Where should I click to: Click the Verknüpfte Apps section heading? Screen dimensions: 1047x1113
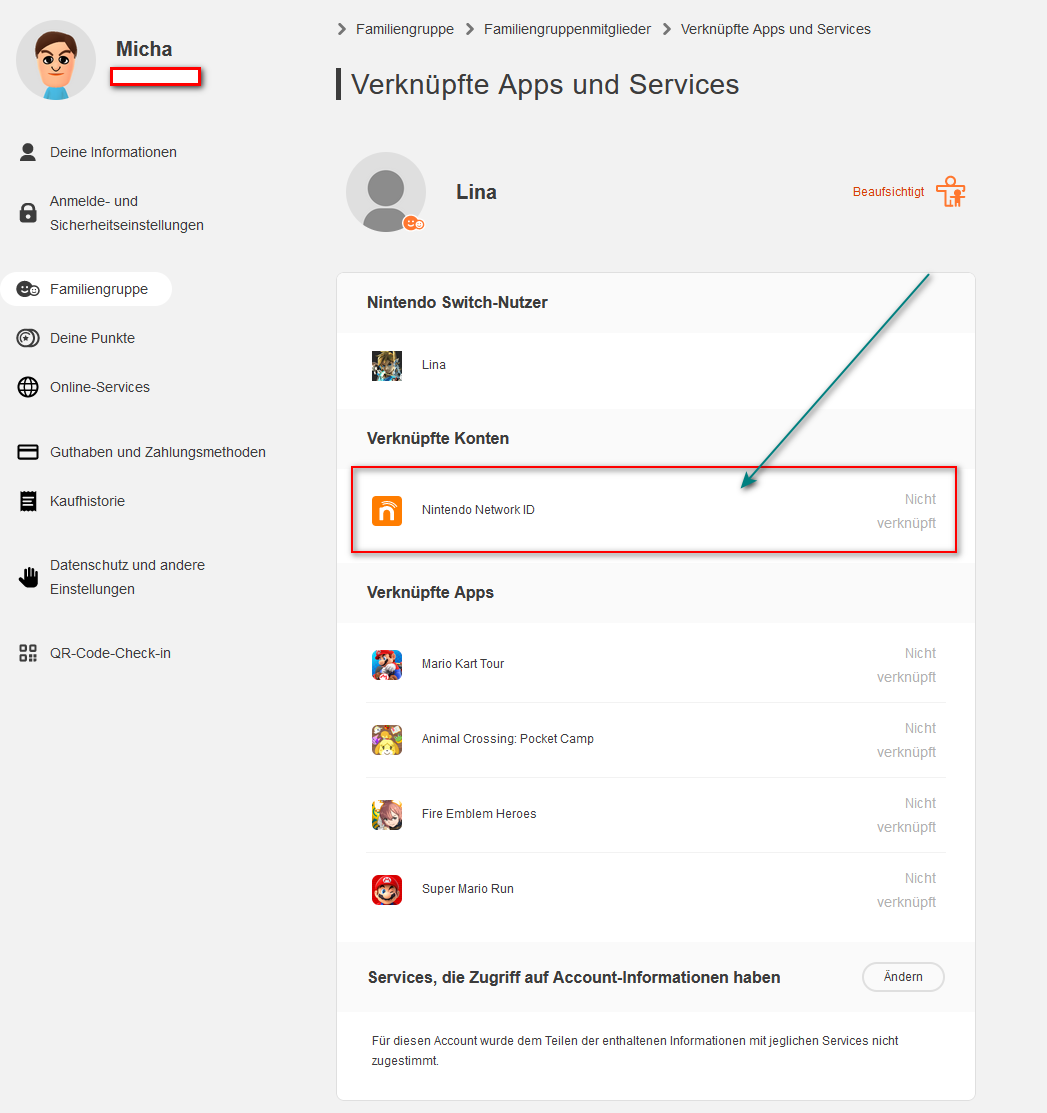point(430,592)
